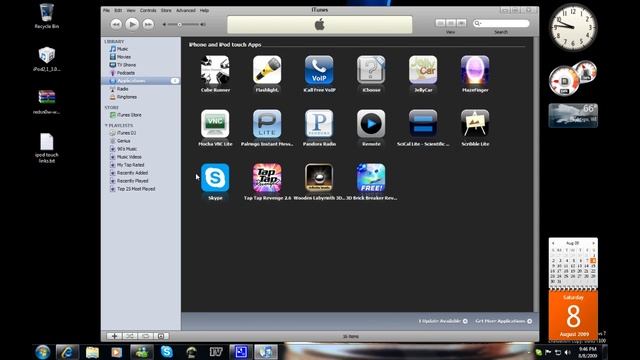This screenshot has height=360, width=640.
Task: Open the JellyCar app icon
Action: coord(423,70)
